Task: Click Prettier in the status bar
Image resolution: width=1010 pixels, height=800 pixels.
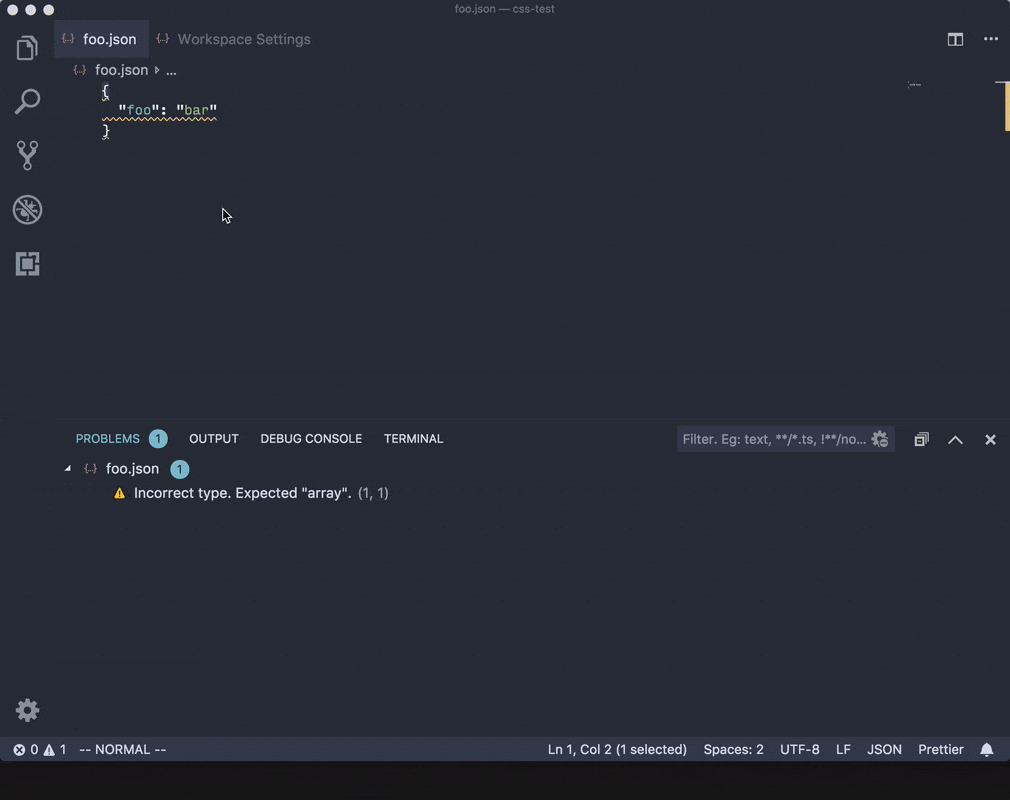Action: 940,749
